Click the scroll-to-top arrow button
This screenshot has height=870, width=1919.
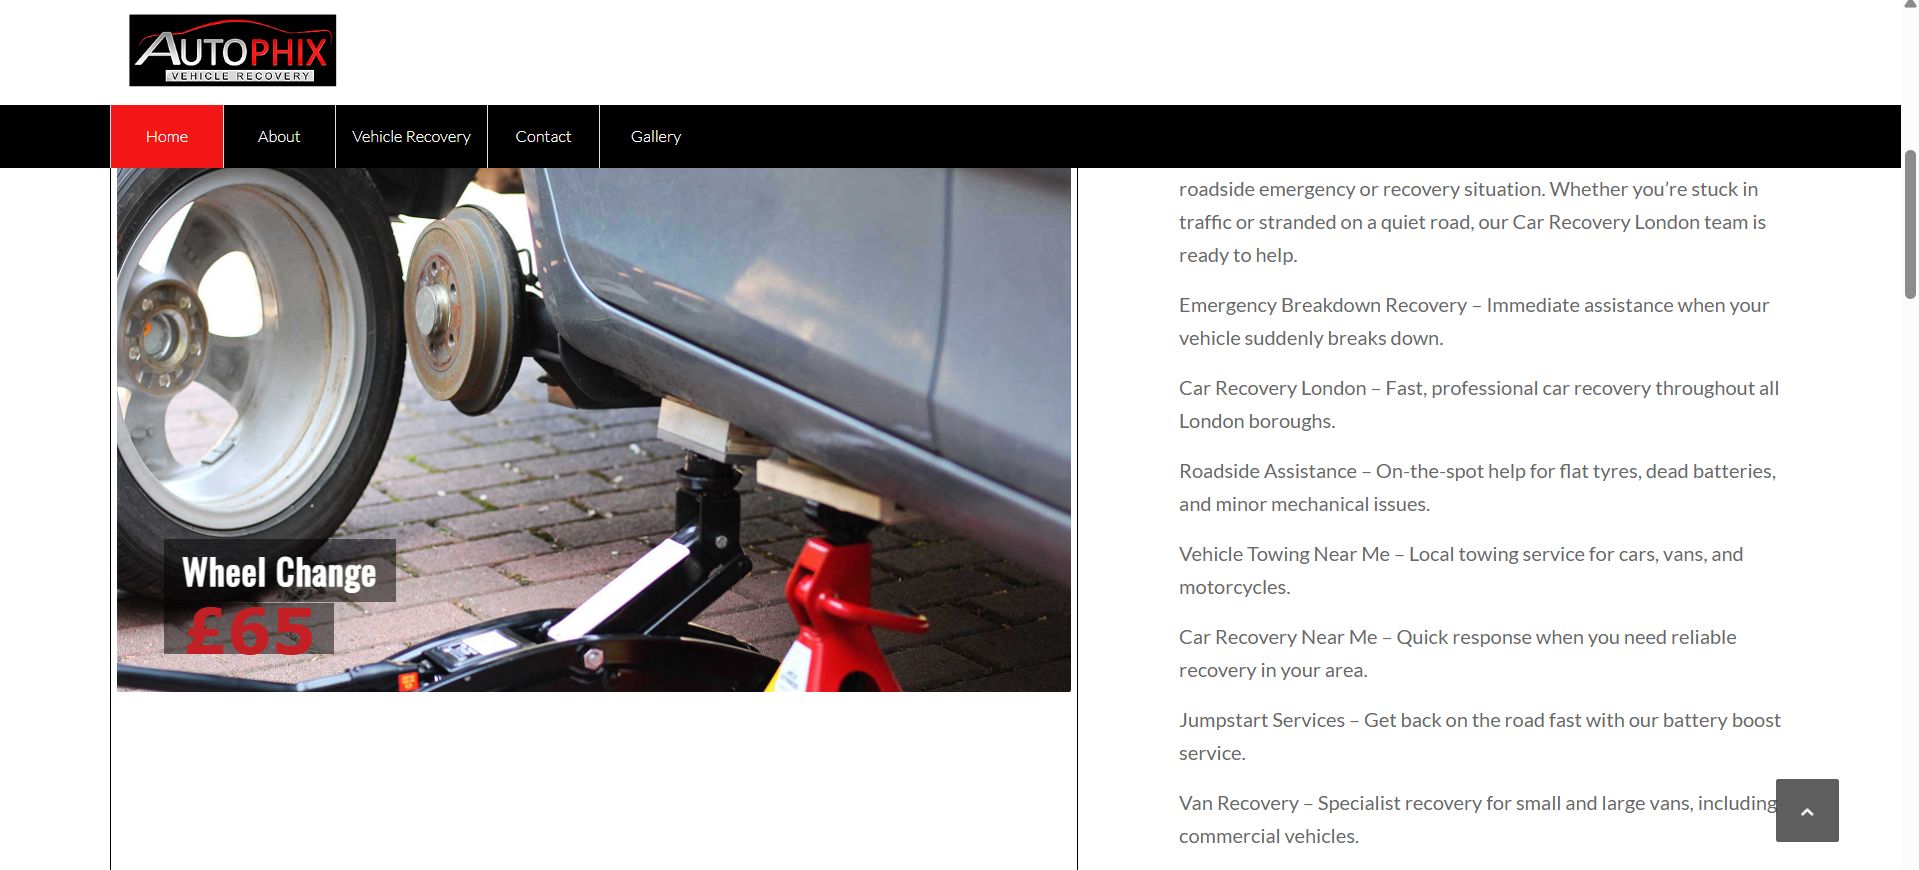point(1807,810)
